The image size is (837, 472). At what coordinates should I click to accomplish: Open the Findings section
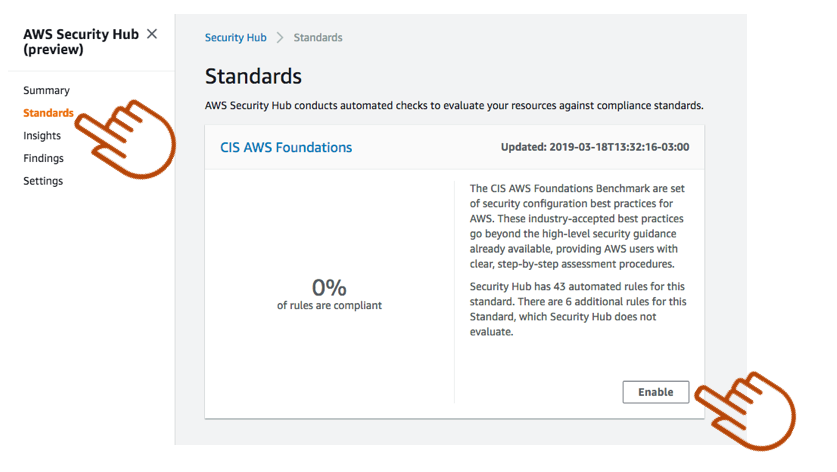[x=43, y=158]
